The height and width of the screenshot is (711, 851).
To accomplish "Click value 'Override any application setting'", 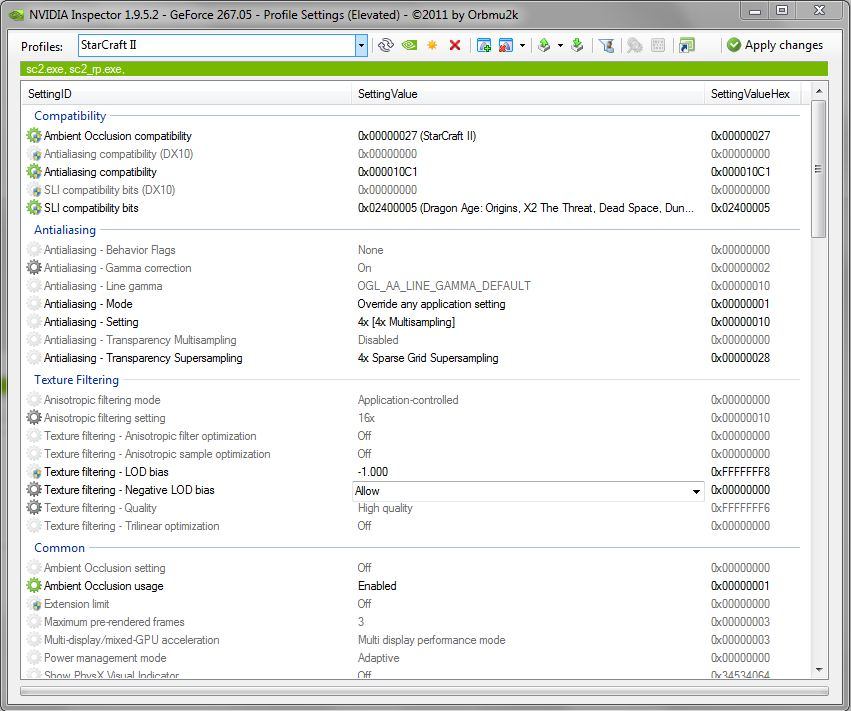I will (431, 304).
